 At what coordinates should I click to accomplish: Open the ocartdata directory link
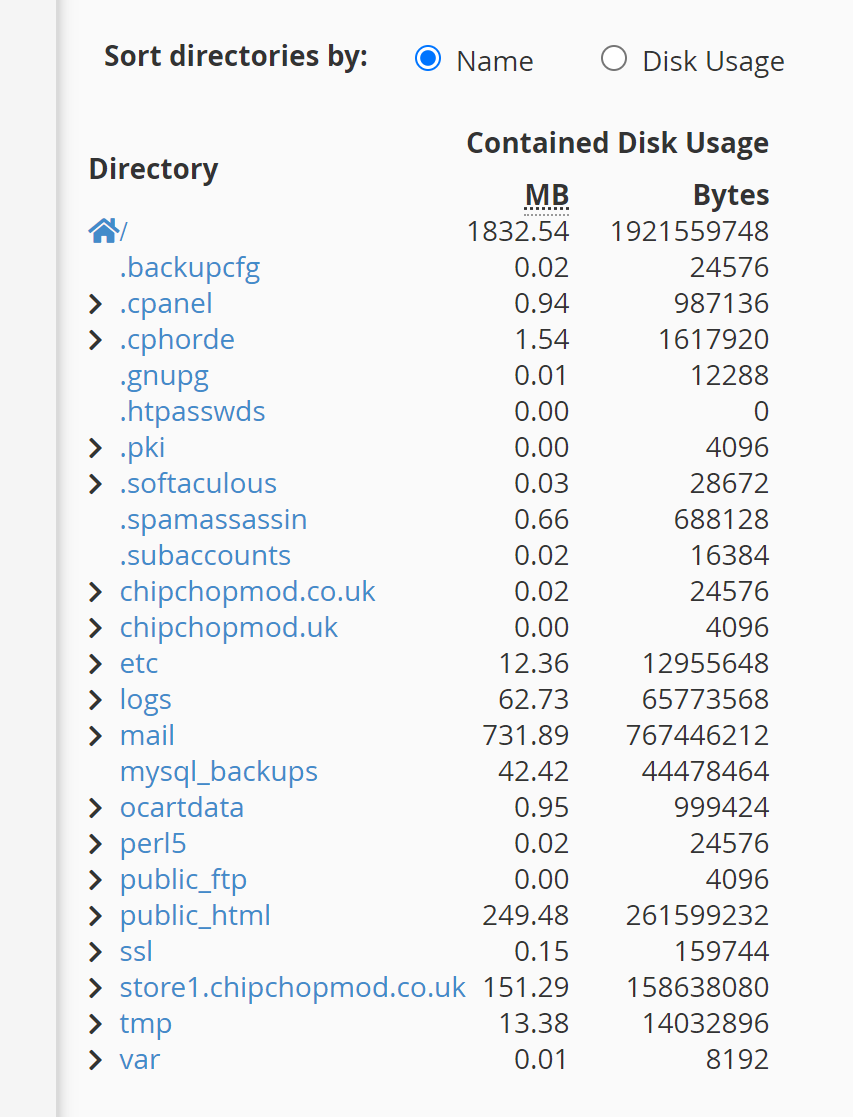[181, 808]
